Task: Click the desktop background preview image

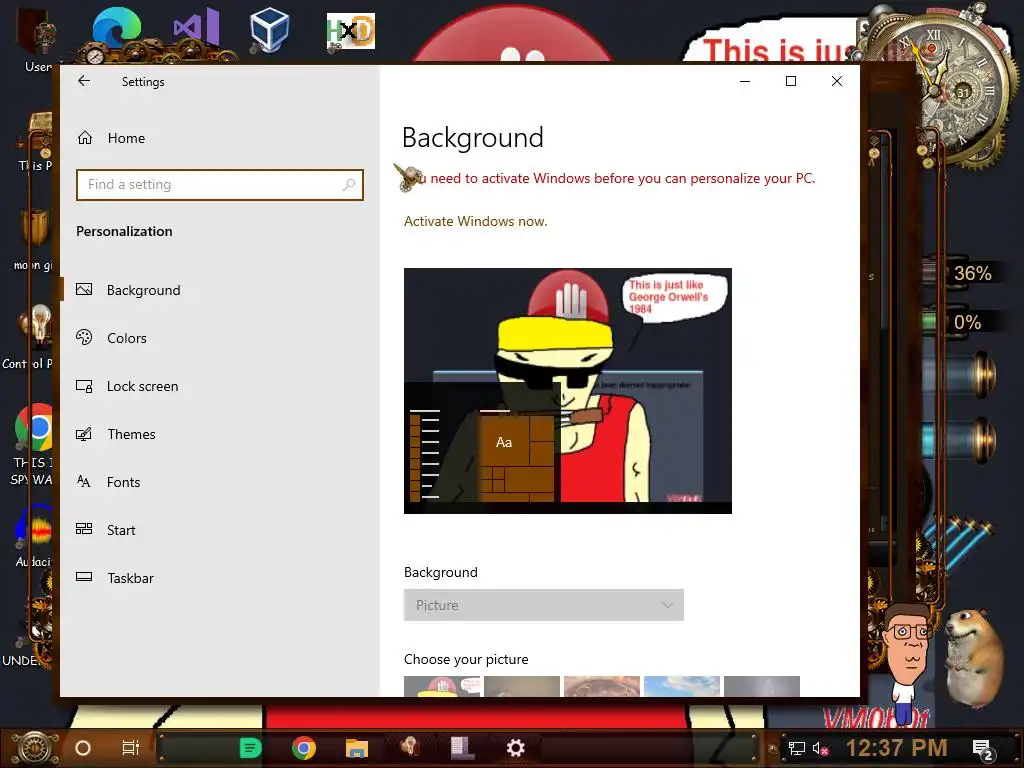Action: pyautogui.click(x=568, y=391)
